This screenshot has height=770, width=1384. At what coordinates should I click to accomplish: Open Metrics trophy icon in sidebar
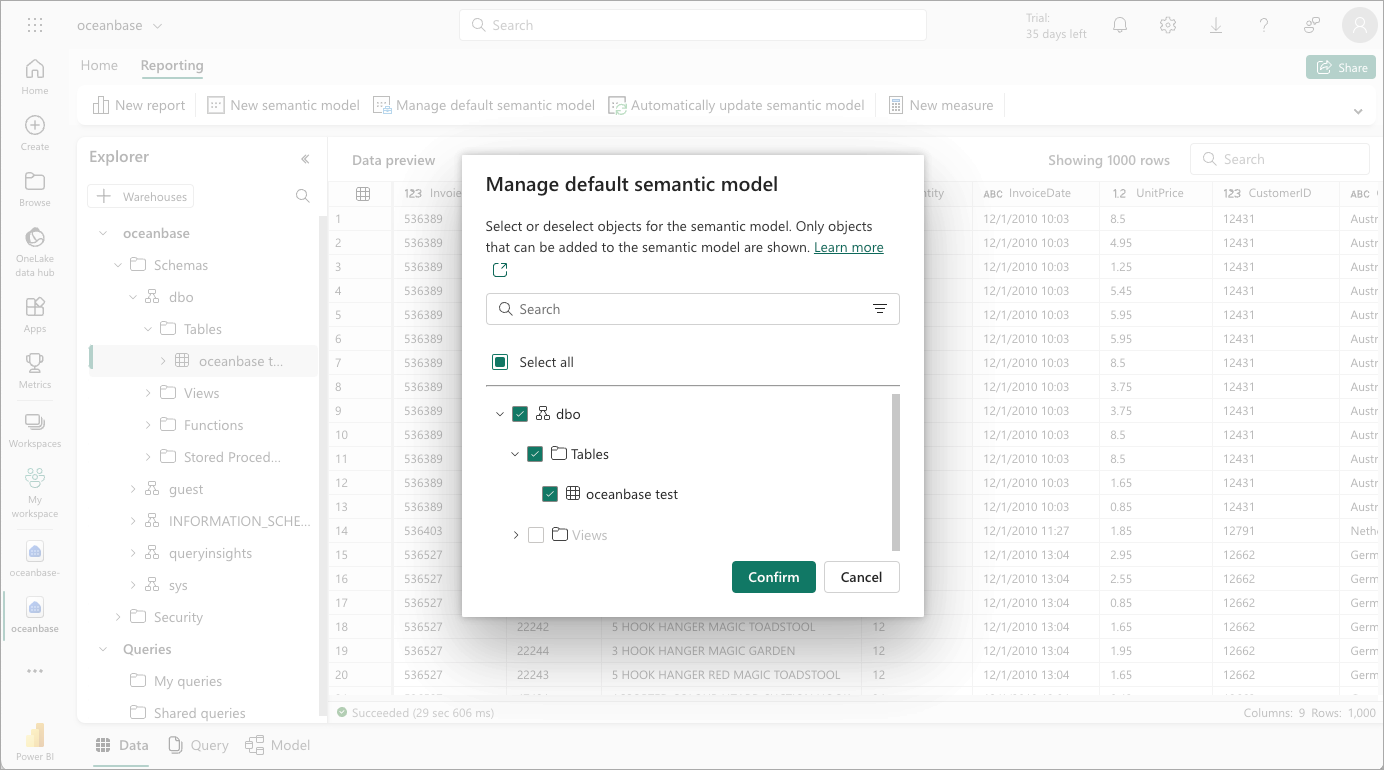click(x=35, y=368)
